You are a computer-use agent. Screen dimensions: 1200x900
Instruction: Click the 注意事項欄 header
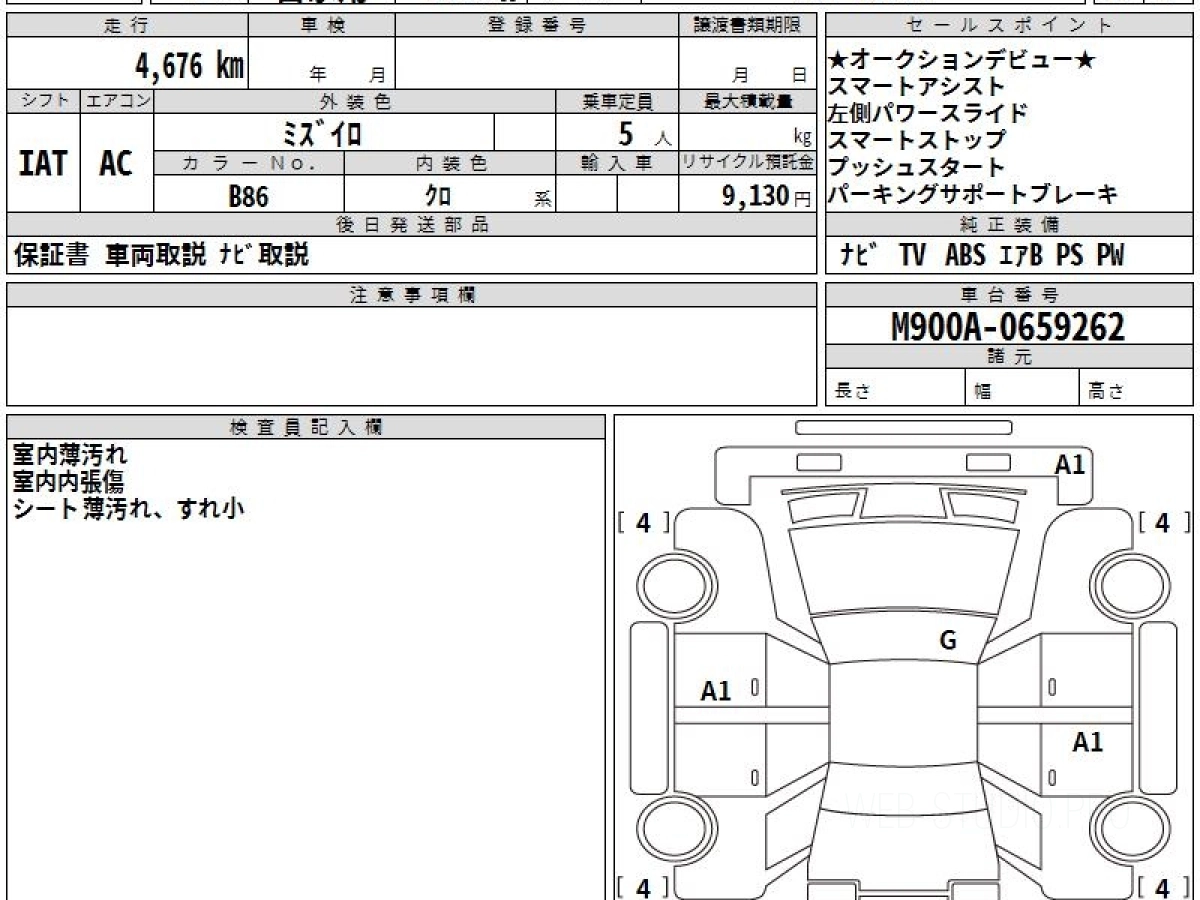411,294
